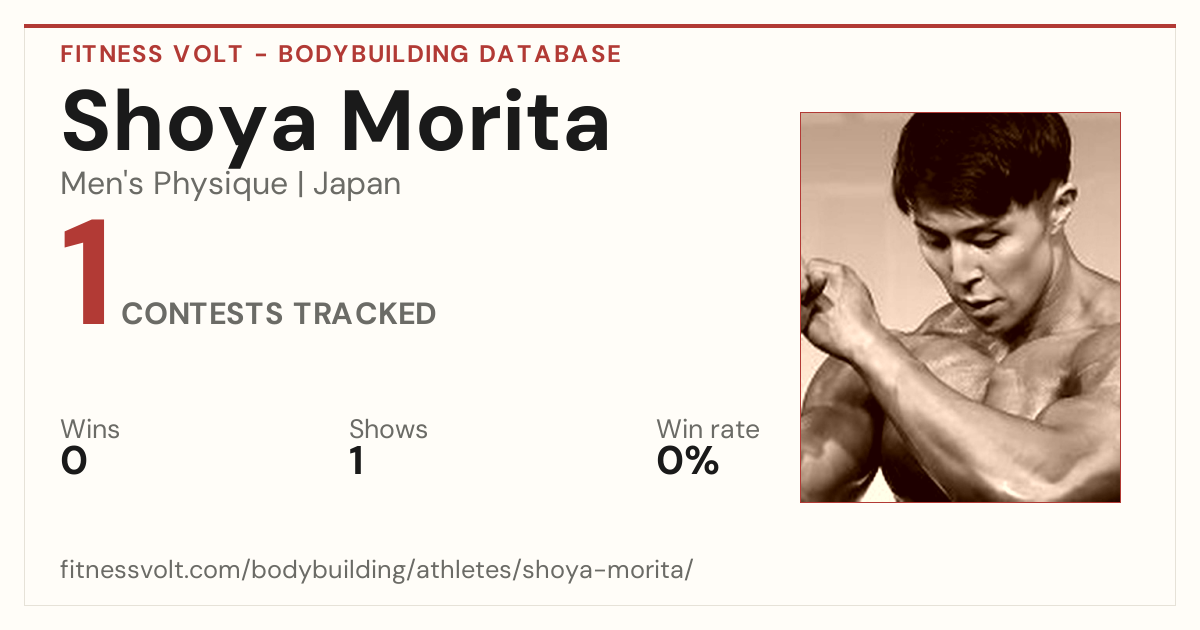Click the Wins value 0

point(74,461)
